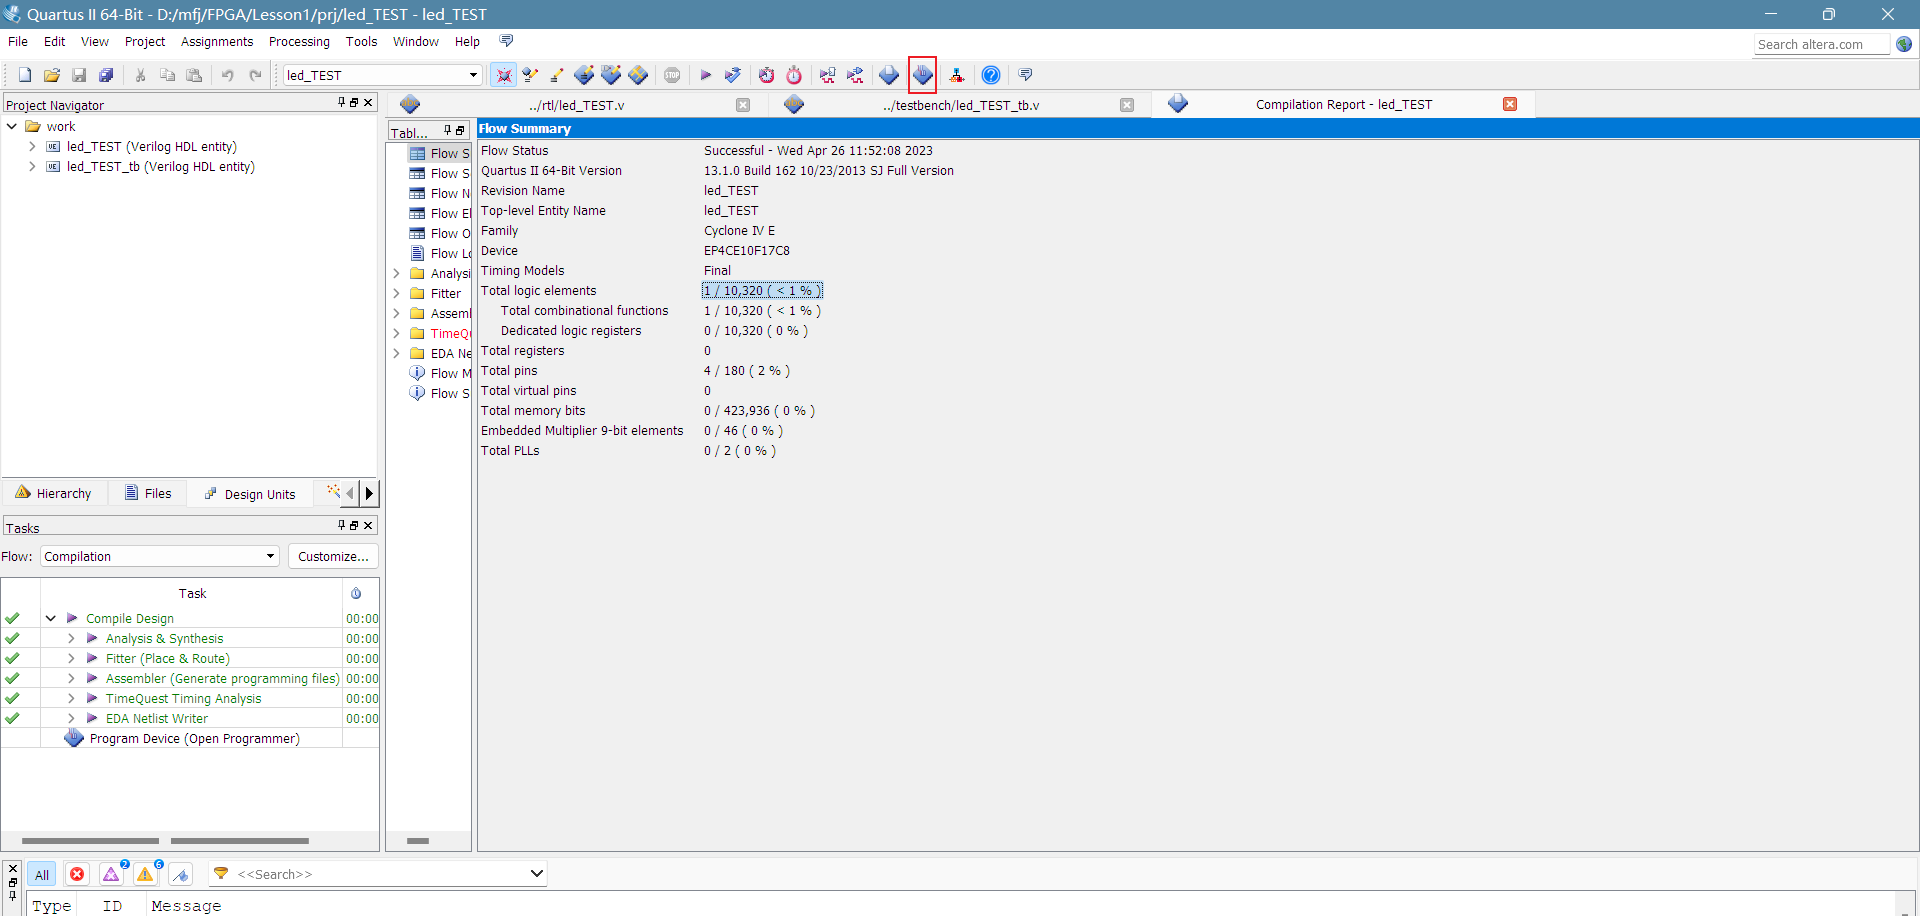Expand led_TEST_tb Verilog HDL entity
The width and height of the screenshot is (1920, 916).
point(32,166)
